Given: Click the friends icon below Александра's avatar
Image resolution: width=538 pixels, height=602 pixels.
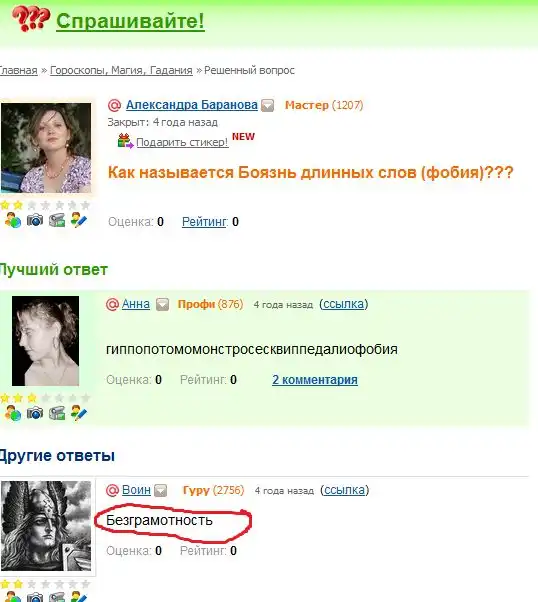Looking at the screenshot, I should tap(13, 220).
